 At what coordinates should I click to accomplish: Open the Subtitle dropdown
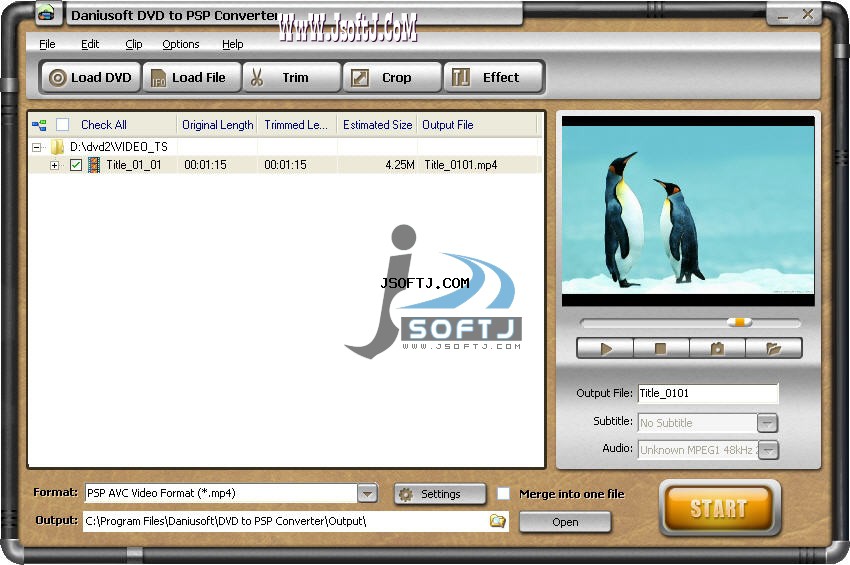[x=767, y=423]
